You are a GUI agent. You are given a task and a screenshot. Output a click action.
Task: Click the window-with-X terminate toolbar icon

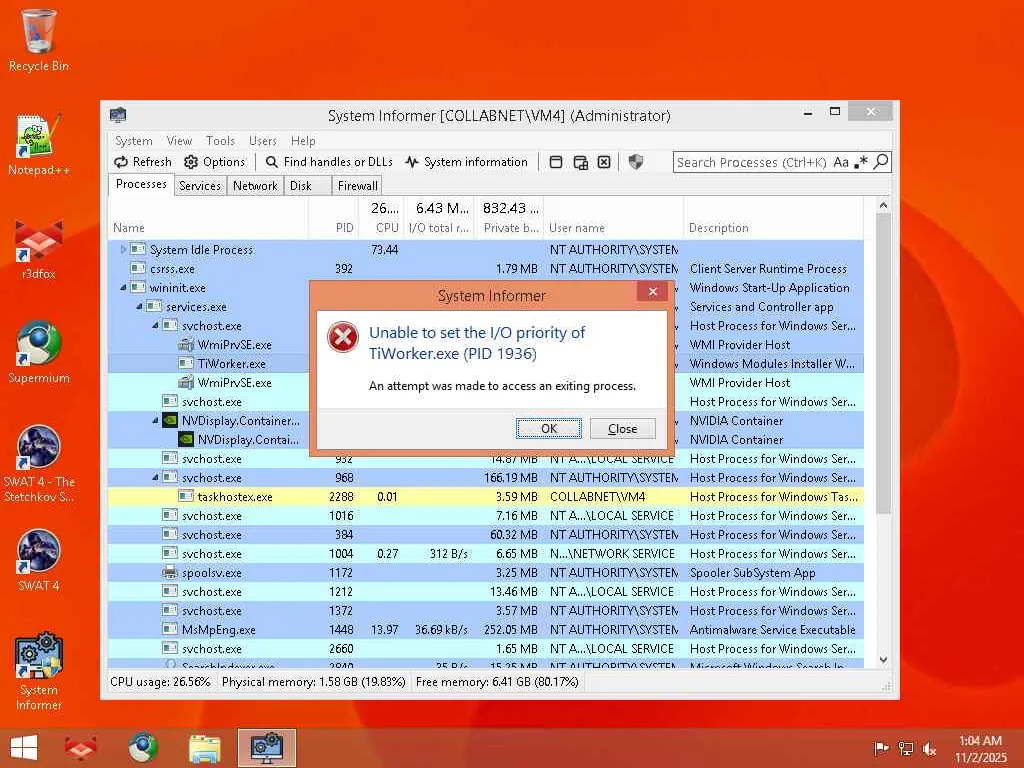pyautogui.click(x=604, y=162)
